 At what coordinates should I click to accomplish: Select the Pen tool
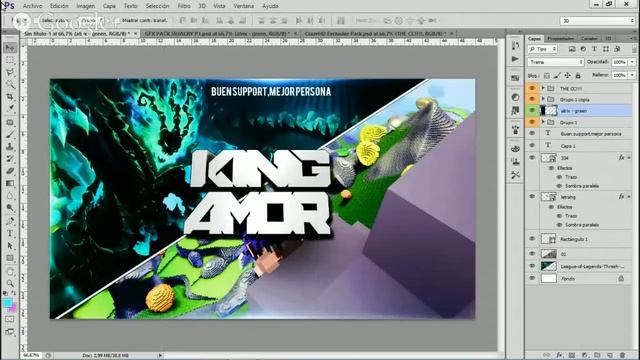[10, 221]
